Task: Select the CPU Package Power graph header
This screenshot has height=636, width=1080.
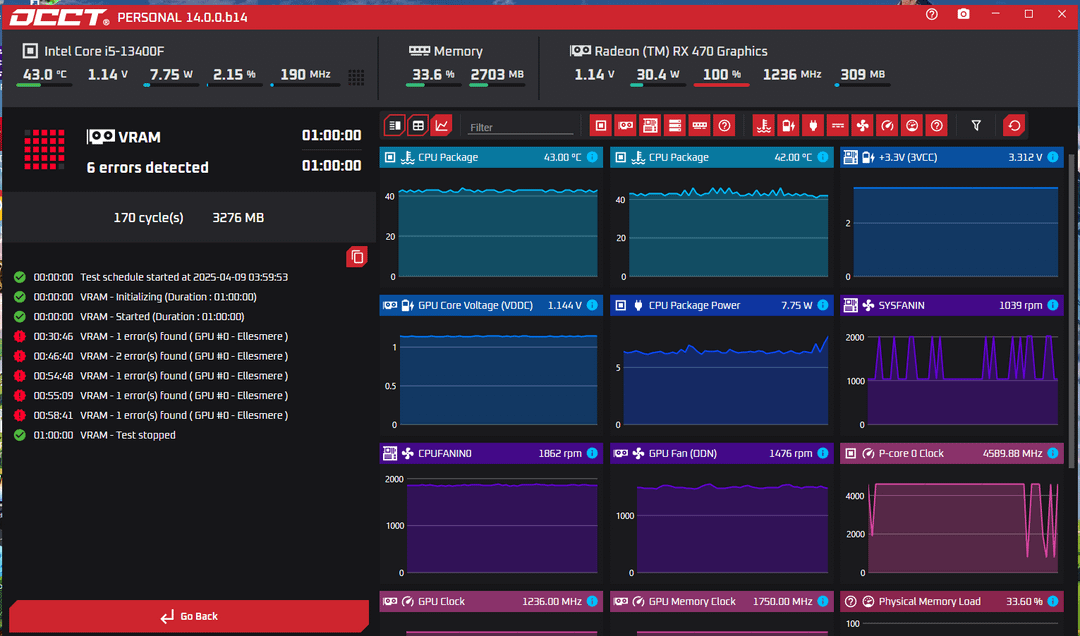Action: coord(722,305)
